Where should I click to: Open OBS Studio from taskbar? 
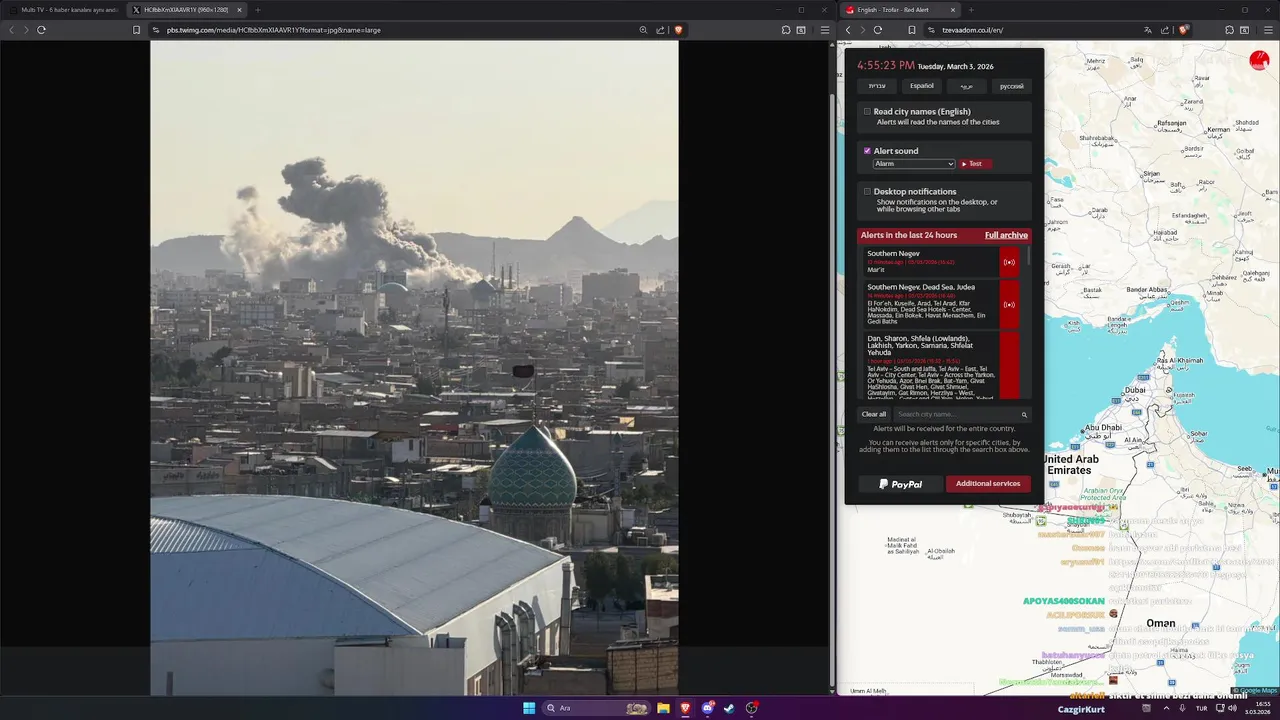click(752, 708)
